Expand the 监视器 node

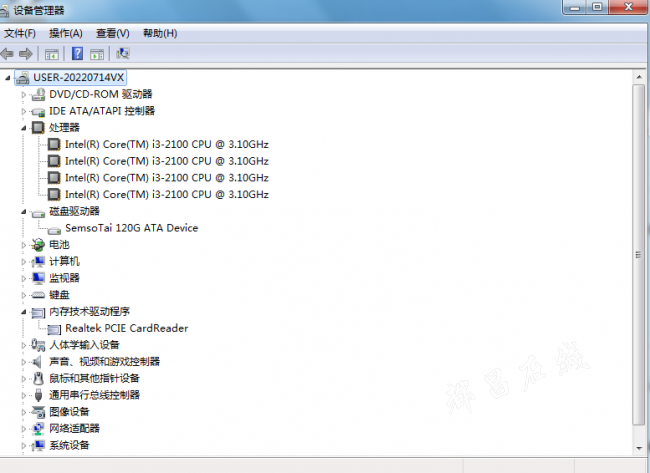(x=24, y=278)
